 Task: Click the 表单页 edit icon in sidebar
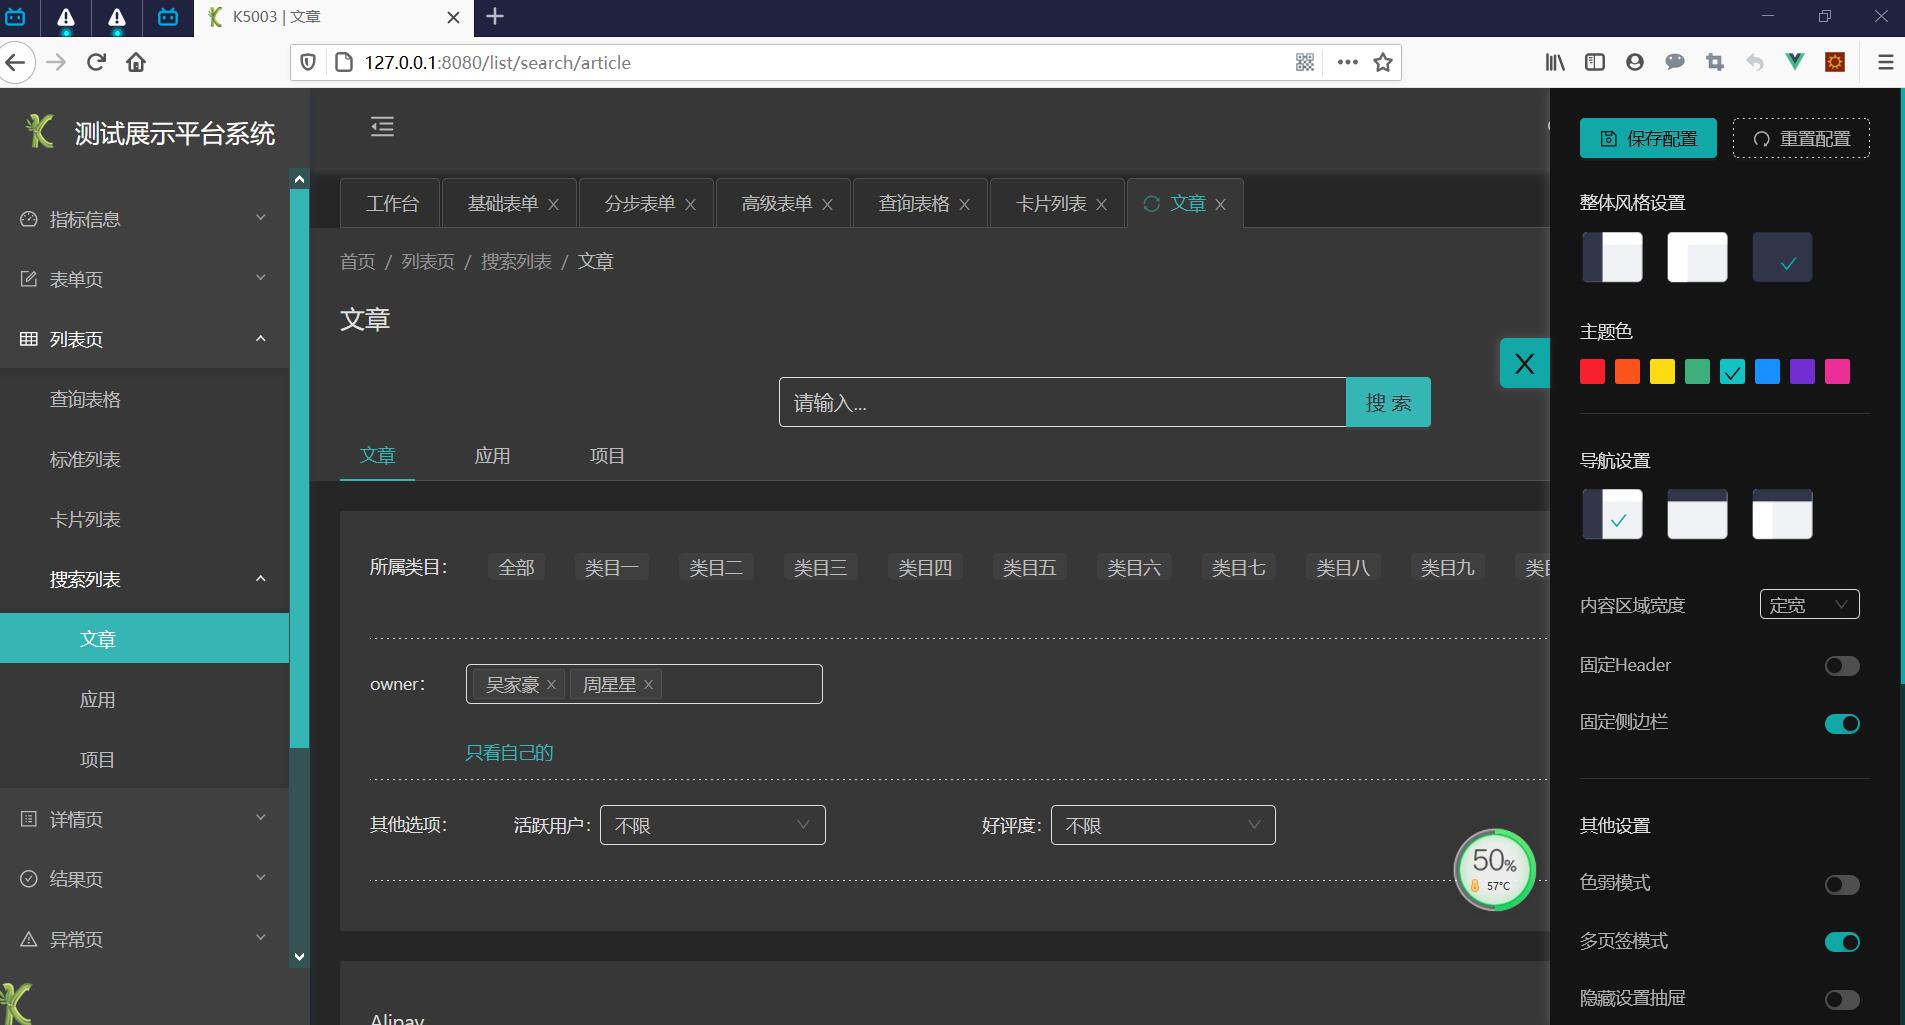tap(29, 279)
